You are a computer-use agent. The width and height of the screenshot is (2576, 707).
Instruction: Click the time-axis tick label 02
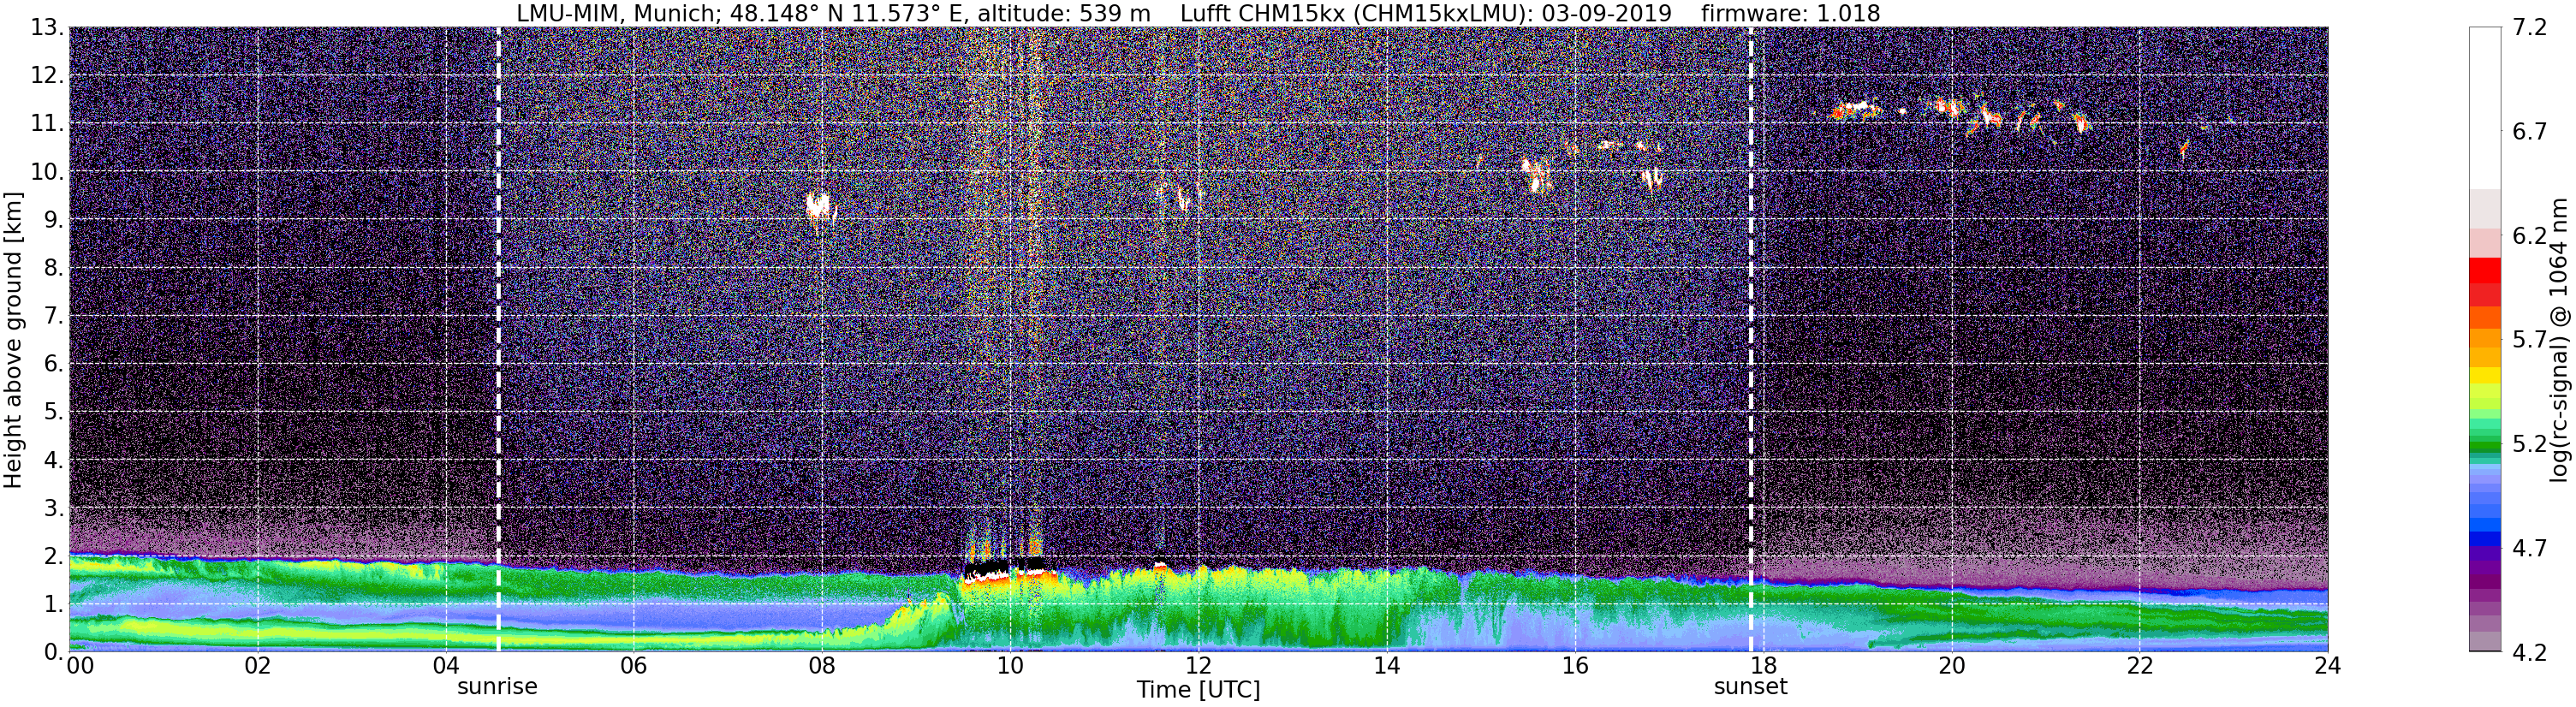[258, 666]
